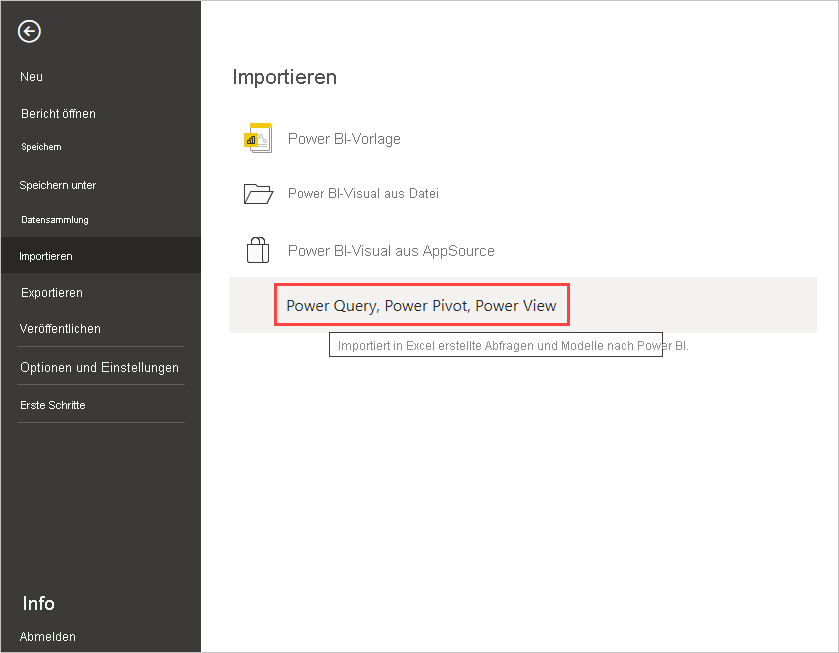The image size is (839, 653).
Task: Choose Power BI-Visual aus AppSource
Action: click(x=389, y=250)
